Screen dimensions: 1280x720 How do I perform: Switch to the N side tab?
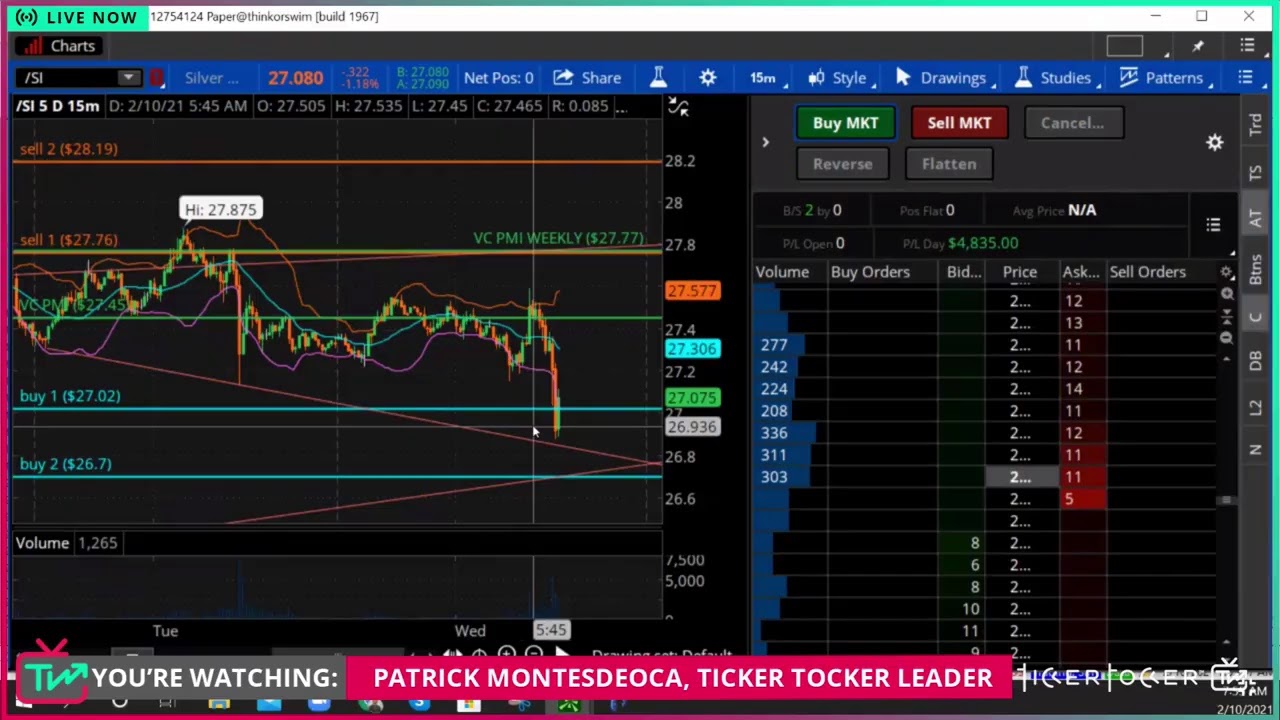(1255, 450)
